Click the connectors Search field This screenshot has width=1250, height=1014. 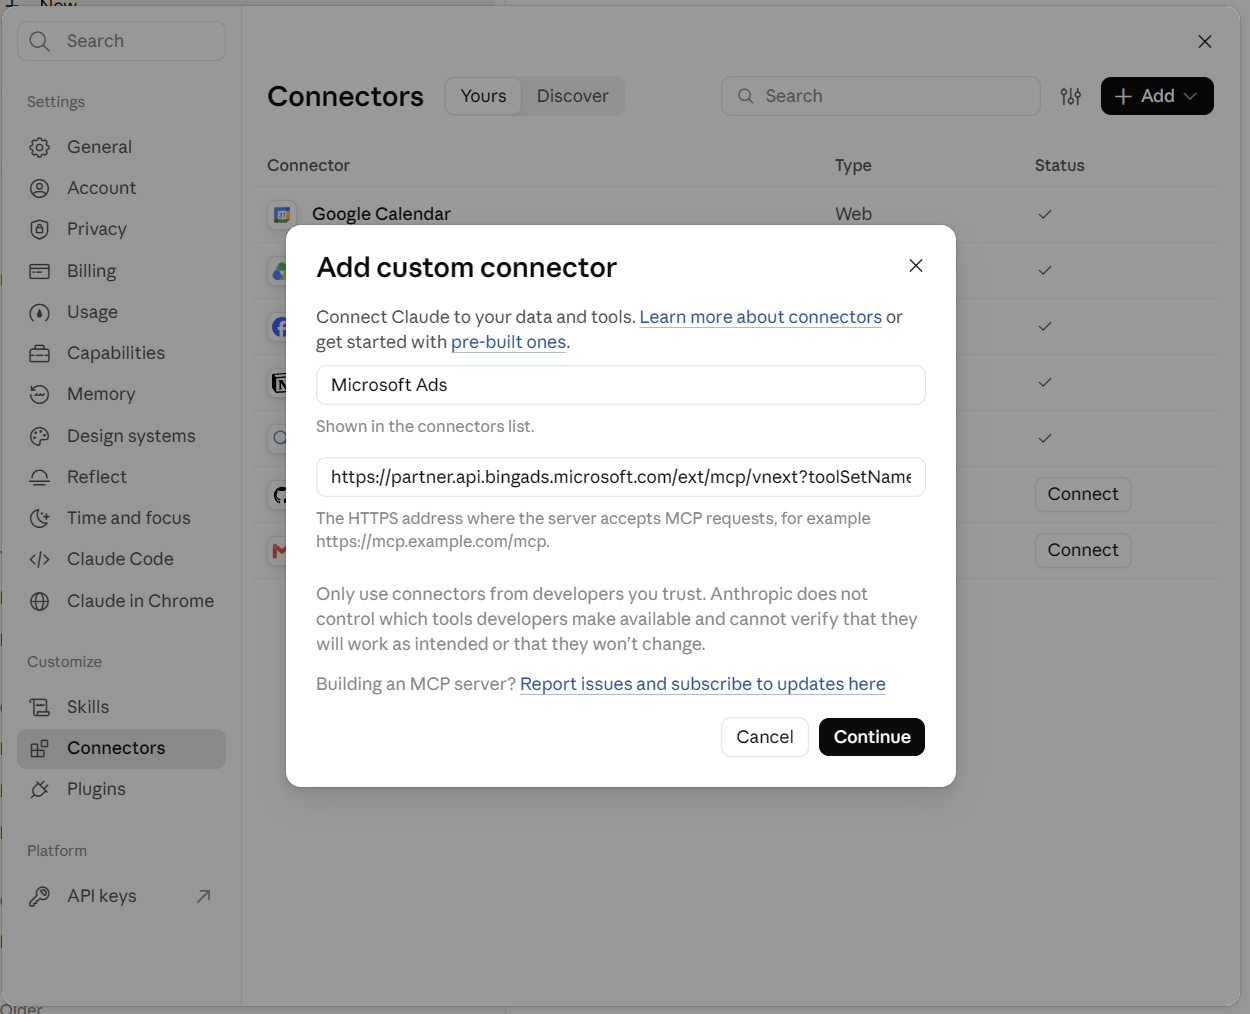point(881,96)
